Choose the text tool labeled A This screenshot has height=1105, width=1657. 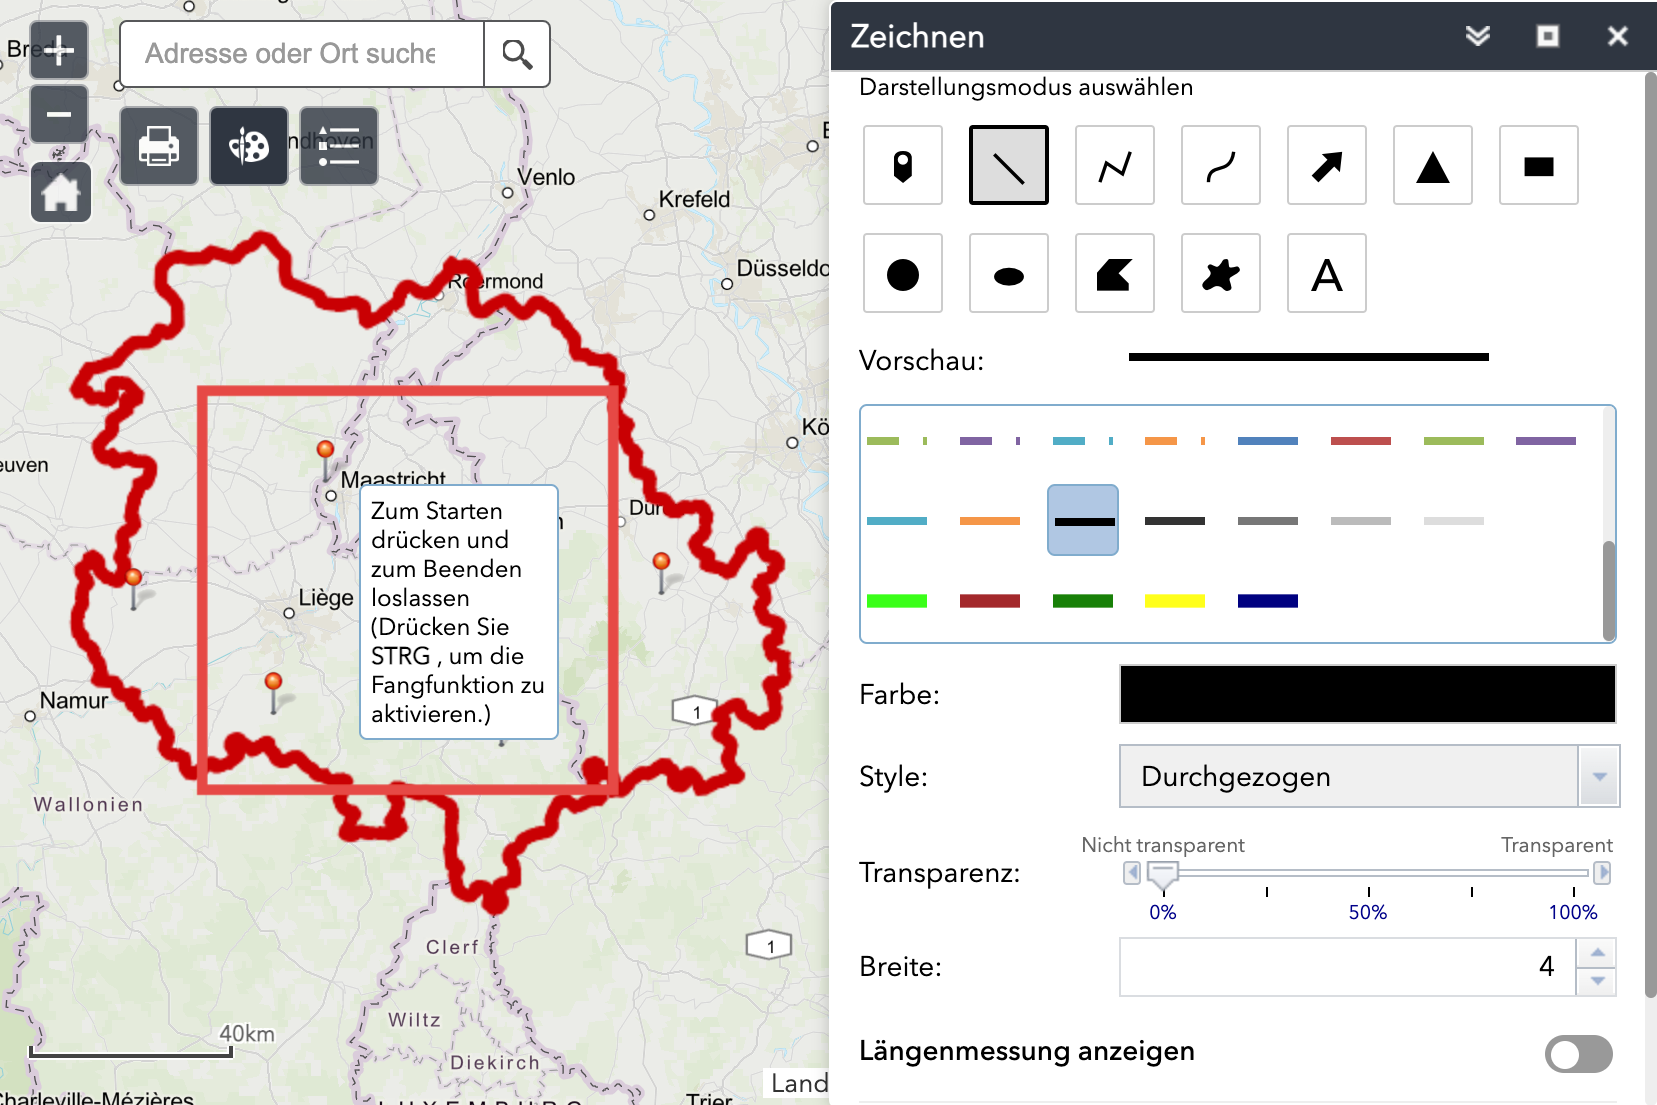(1326, 274)
